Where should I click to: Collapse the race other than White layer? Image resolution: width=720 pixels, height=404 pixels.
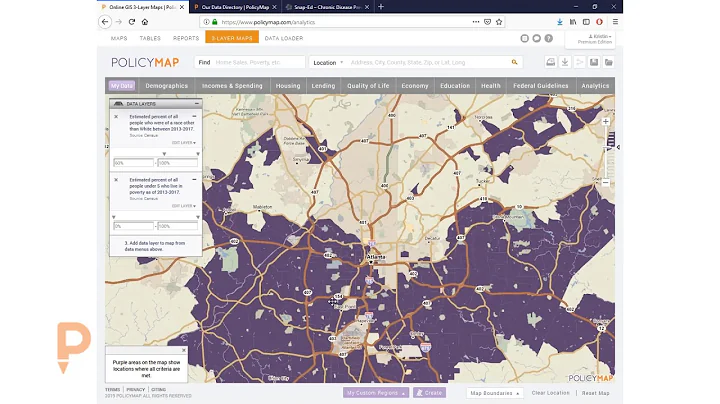click(x=194, y=117)
